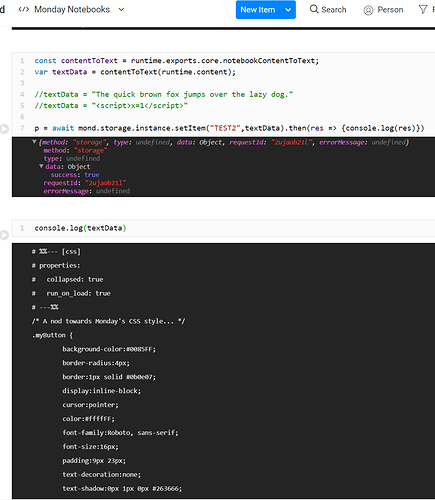This screenshot has width=435, height=500.
Task: Run the console.log(textData) cell
Action: coord(4,235)
